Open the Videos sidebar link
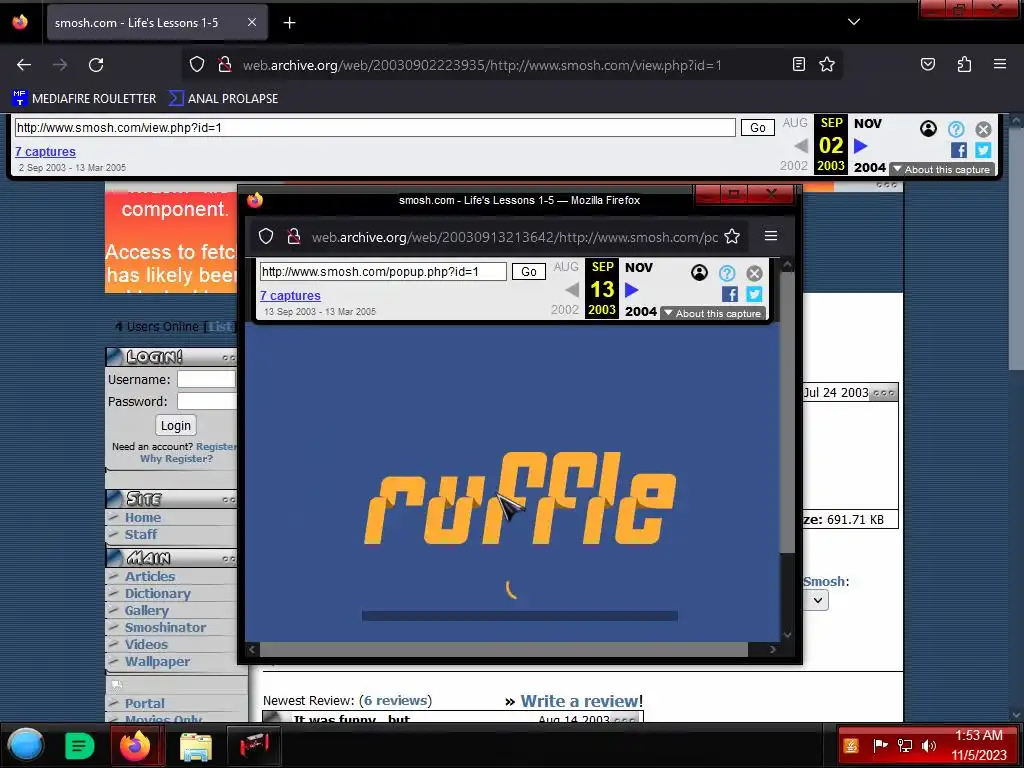Image resolution: width=1024 pixels, height=768 pixels. click(x=146, y=645)
